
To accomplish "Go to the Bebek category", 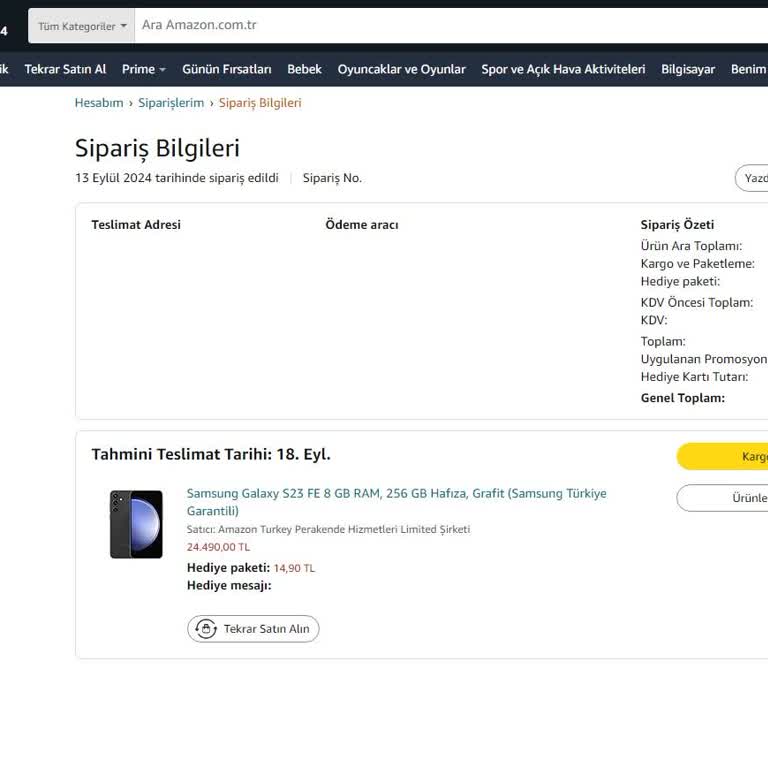I will [304, 70].
